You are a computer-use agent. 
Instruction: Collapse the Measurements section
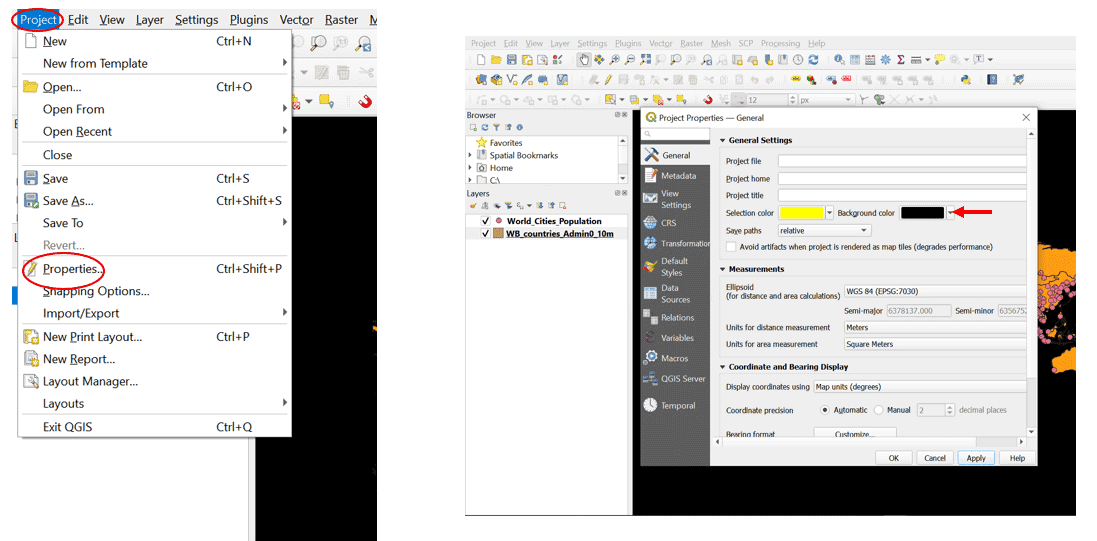tap(723, 269)
